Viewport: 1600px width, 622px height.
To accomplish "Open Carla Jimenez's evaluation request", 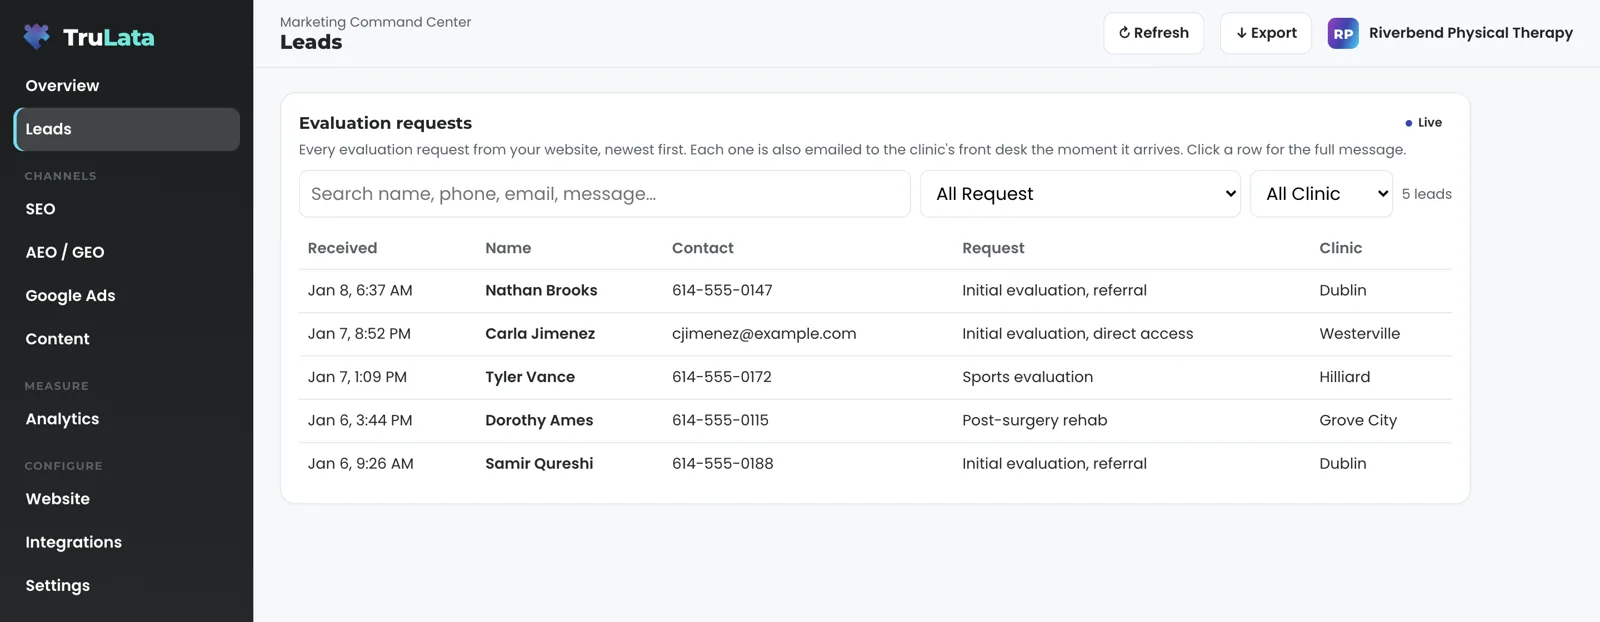I will (x=875, y=334).
